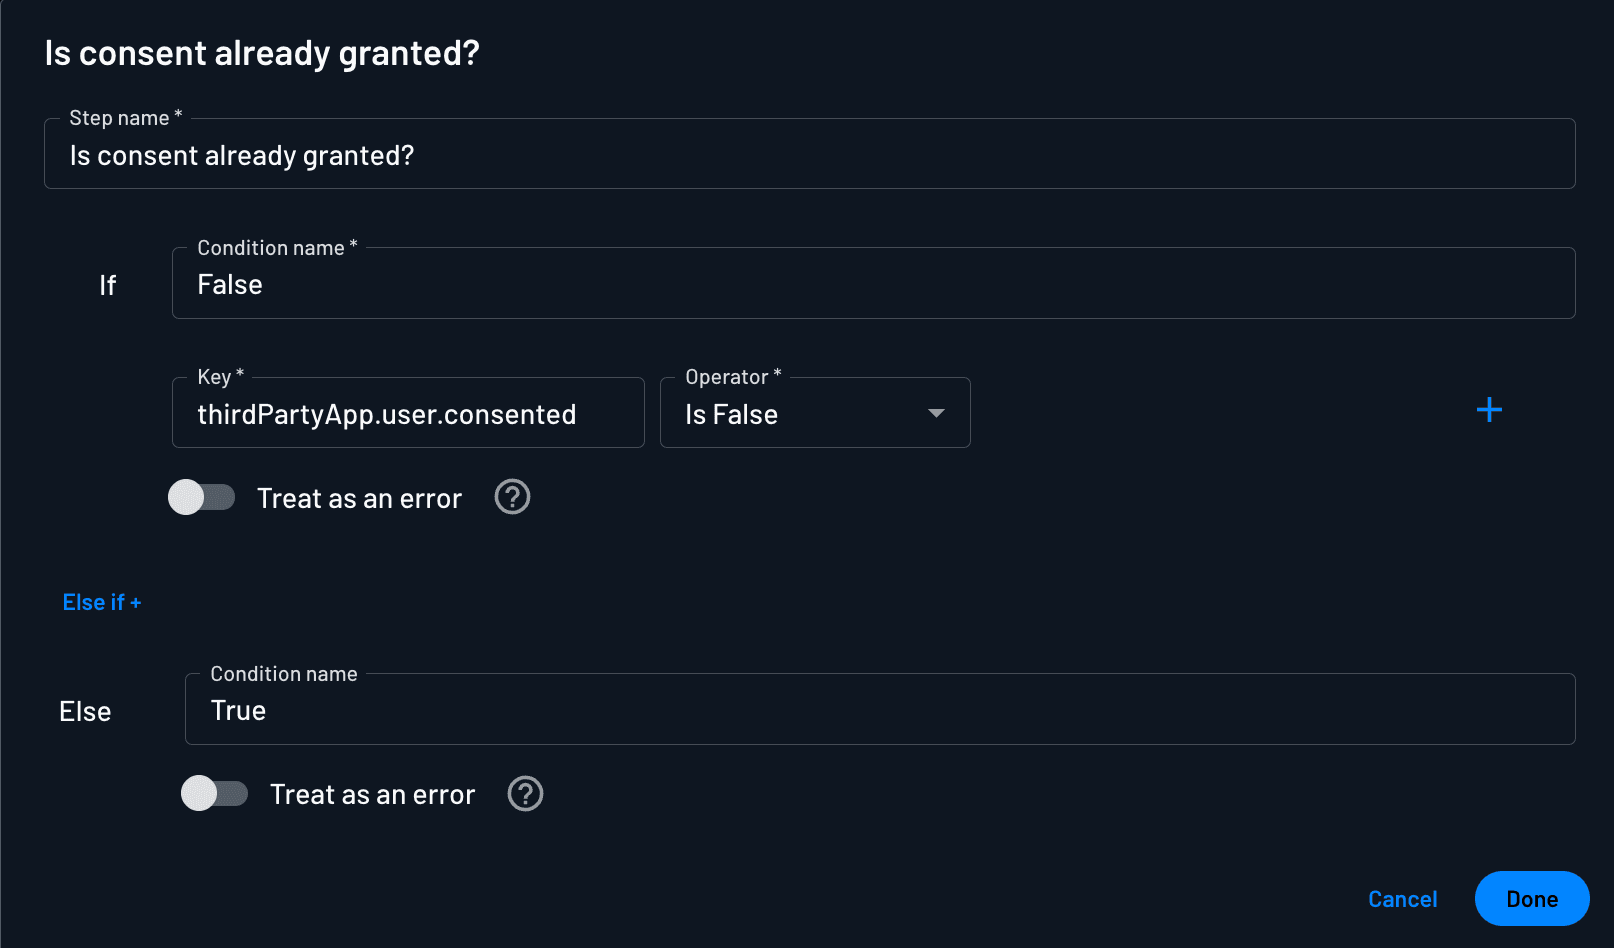Open the help tooltip beside Else Treat as an error
The image size is (1614, 948).
pos(524,793)
